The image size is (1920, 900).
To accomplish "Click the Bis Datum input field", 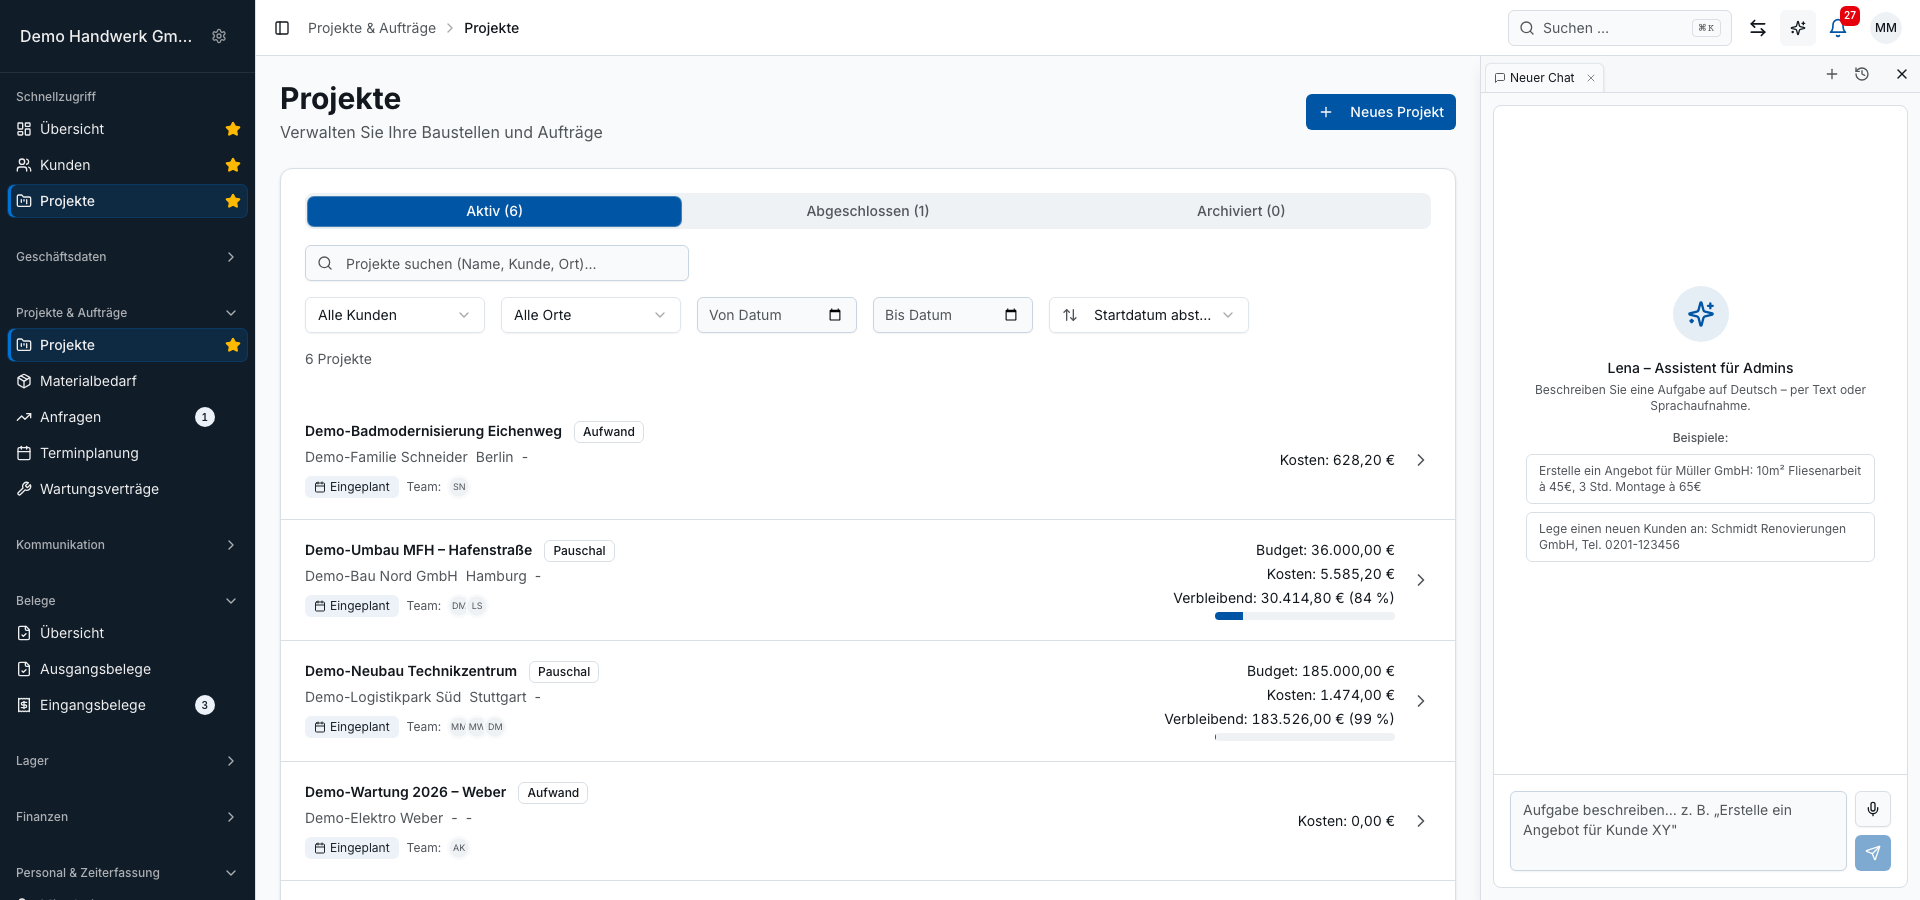I will (953, 315).
